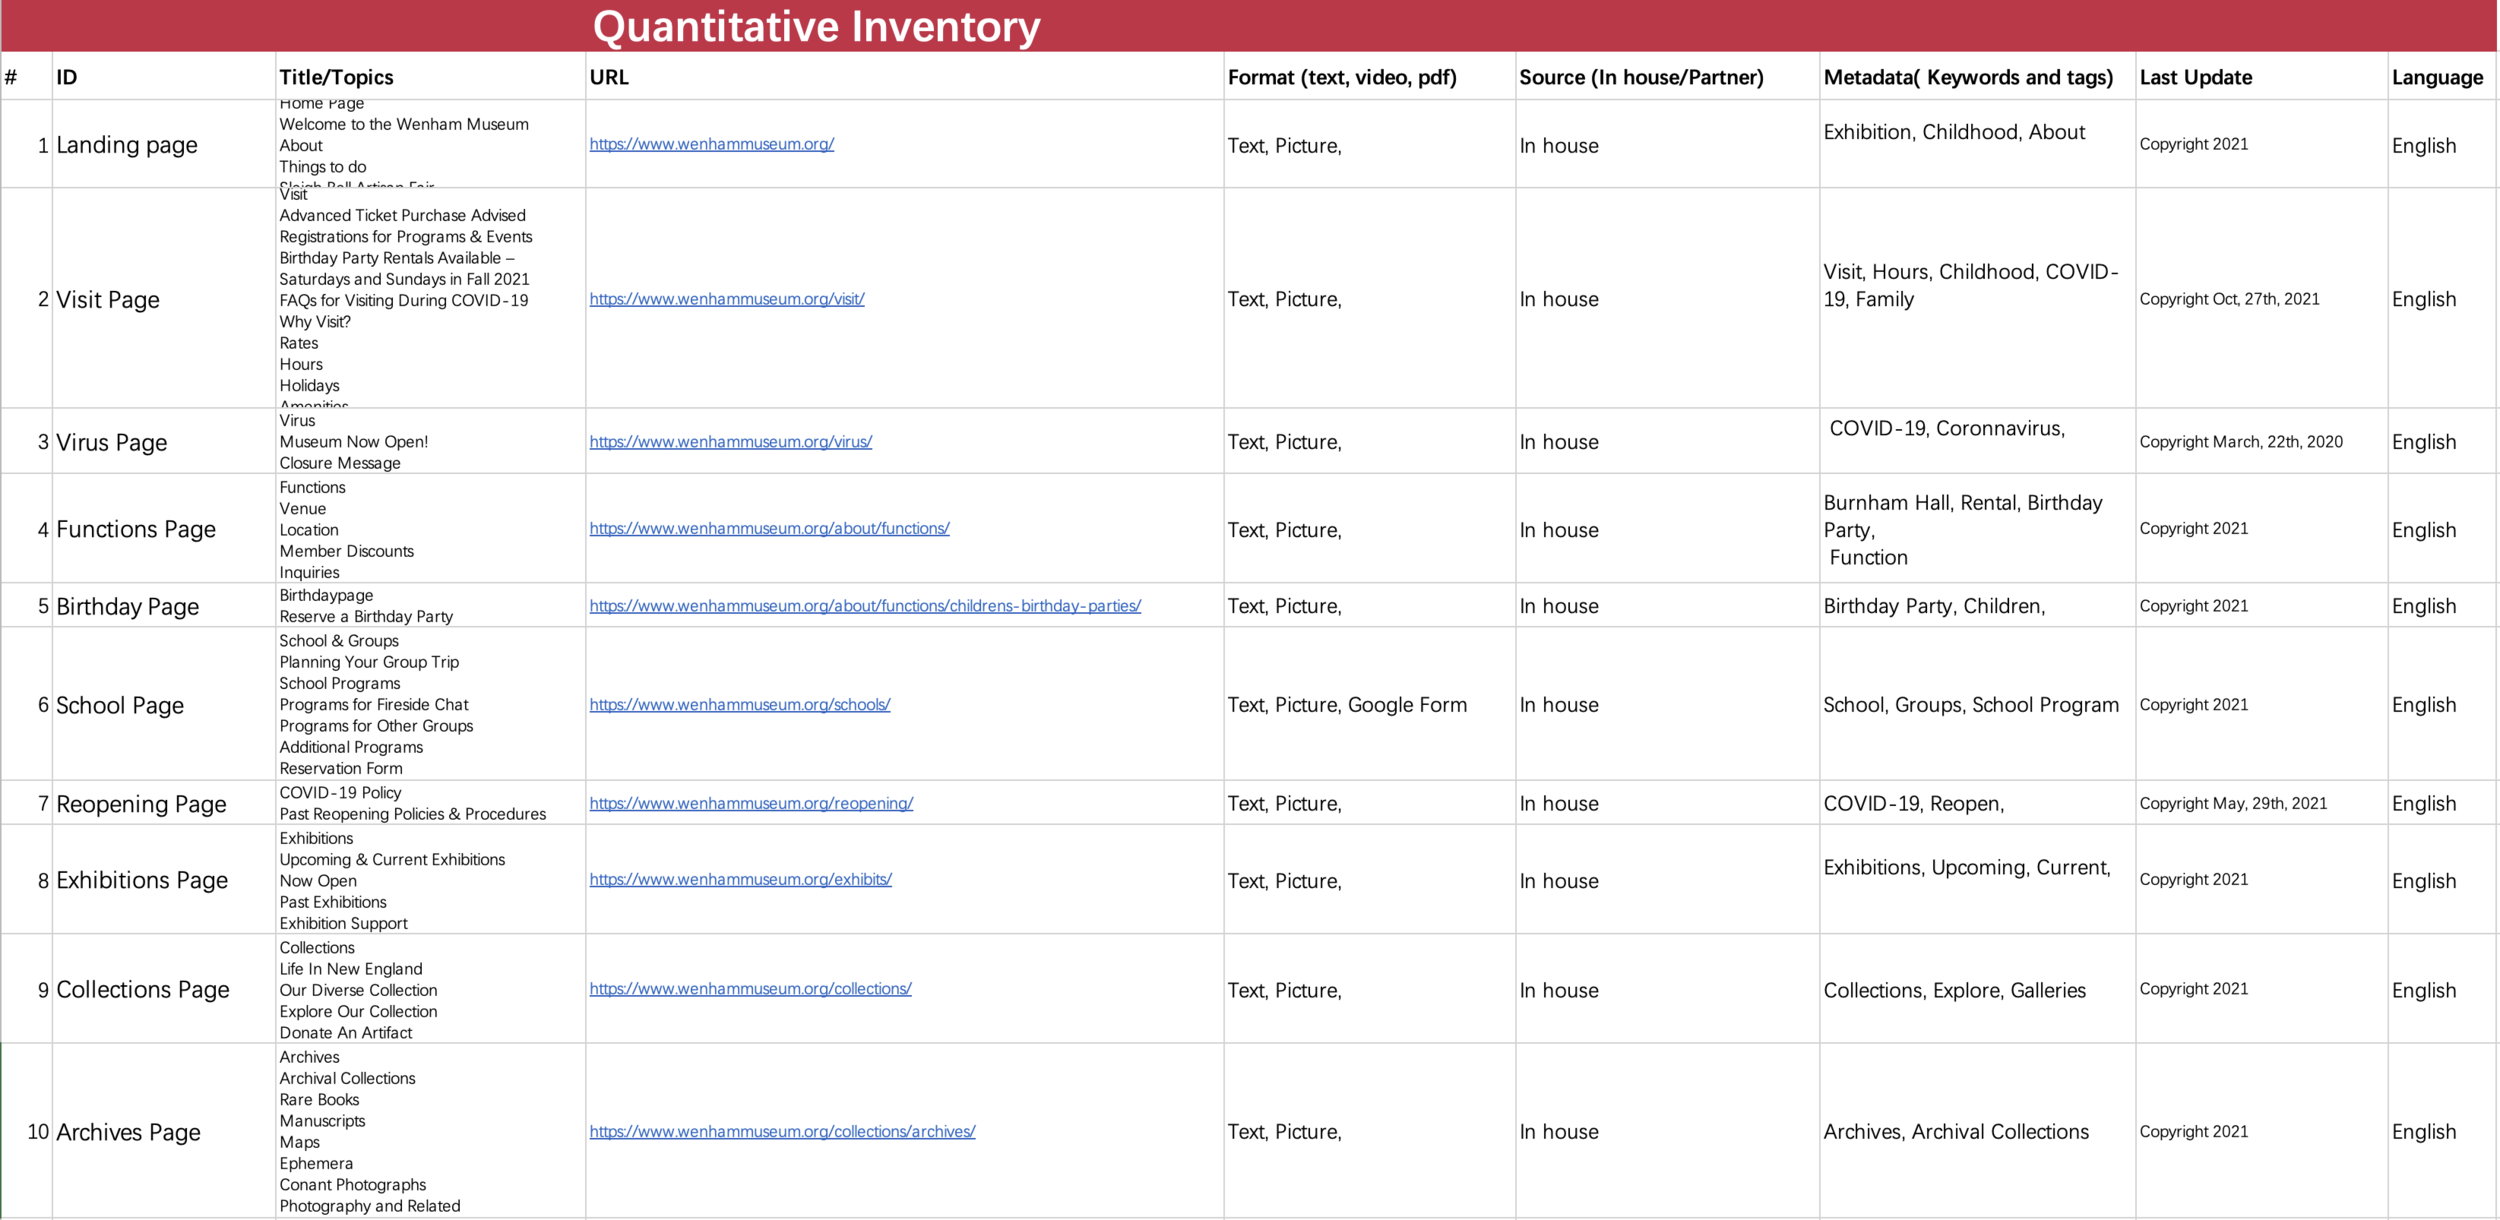
Task: Open the childrens-birthday-parties link
Action: [864, 606]
